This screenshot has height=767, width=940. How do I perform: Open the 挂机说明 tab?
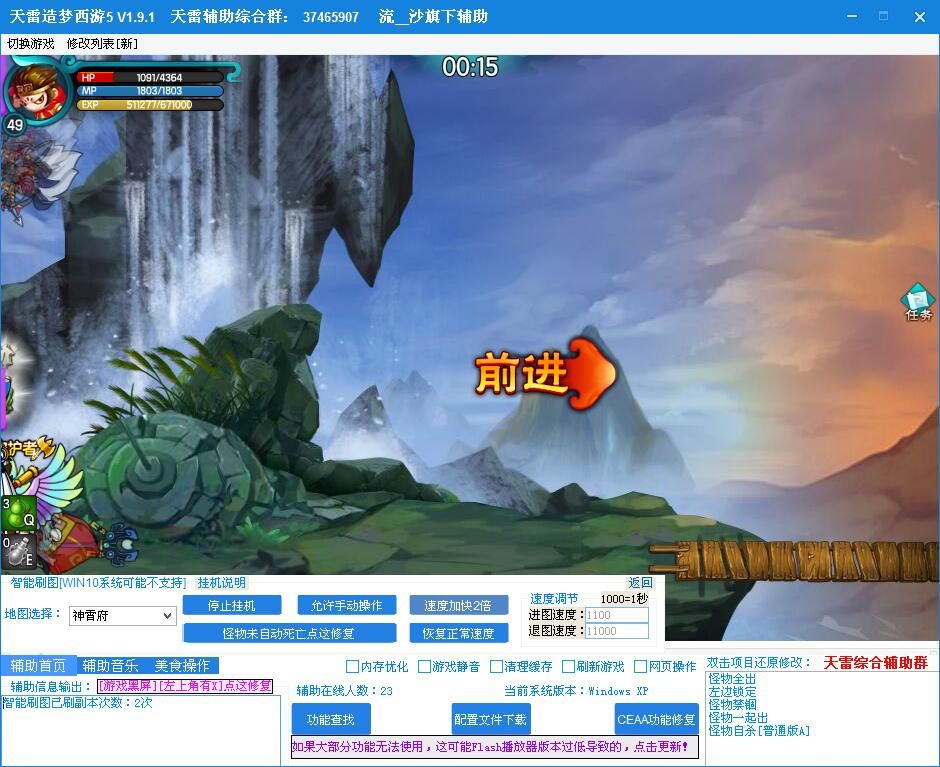tap(221, 583)
